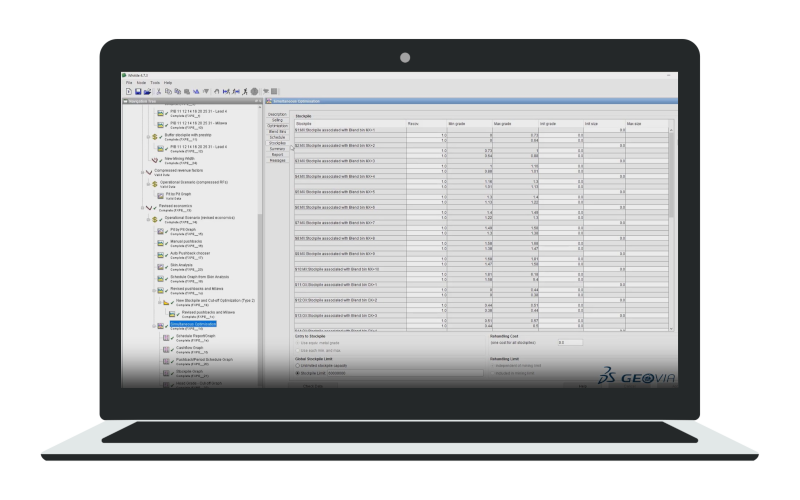Switch to the Selling tab
This screenshot has width=800, height=500.
pyautogui.click(x=277, y=120)
